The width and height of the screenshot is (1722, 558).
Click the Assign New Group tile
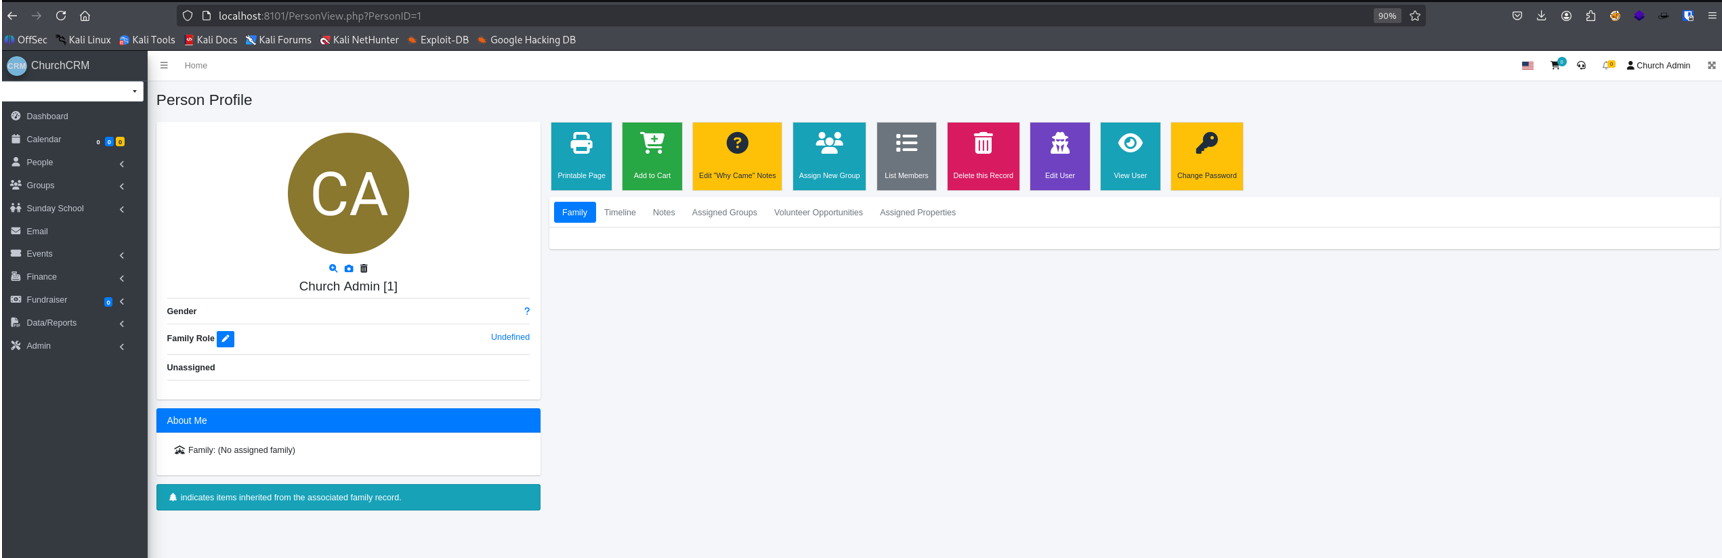pos(829,156)
